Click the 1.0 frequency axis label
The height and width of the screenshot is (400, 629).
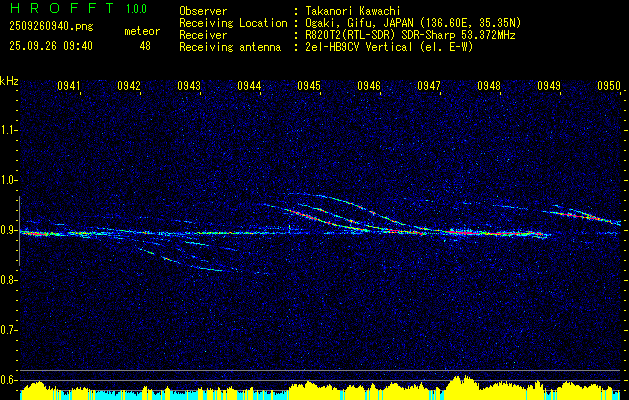click(x=8, y=180)
